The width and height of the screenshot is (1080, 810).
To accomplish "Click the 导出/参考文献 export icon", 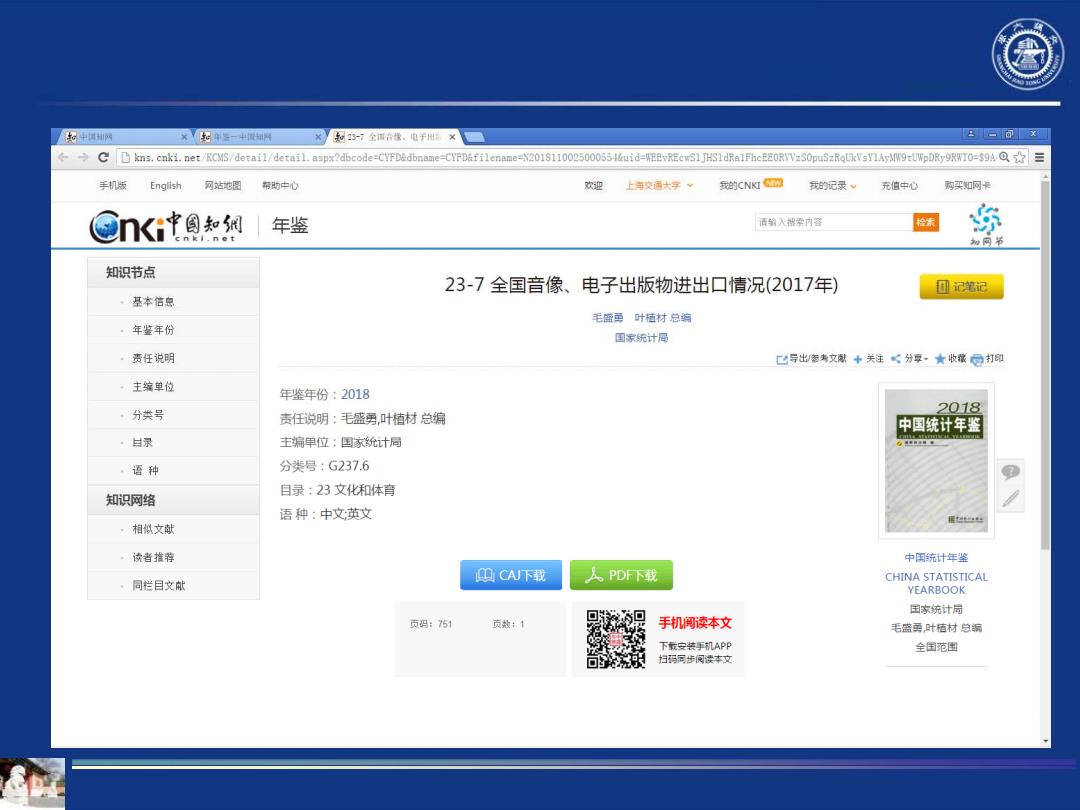I will click(x=782, y=359).
